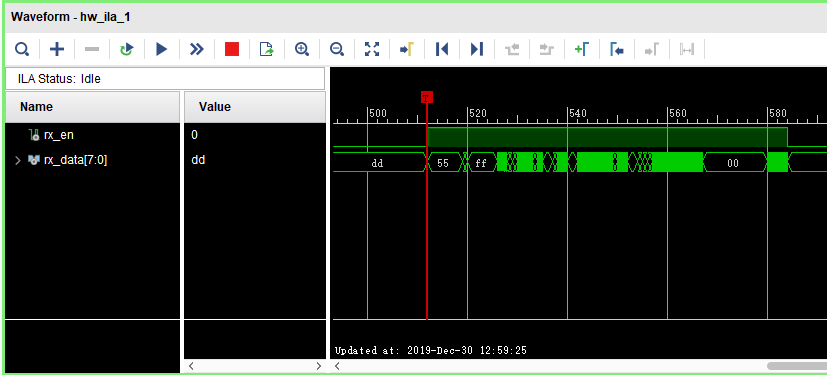Click the search magnifier icon in toolbar

[x=22, y=50]
